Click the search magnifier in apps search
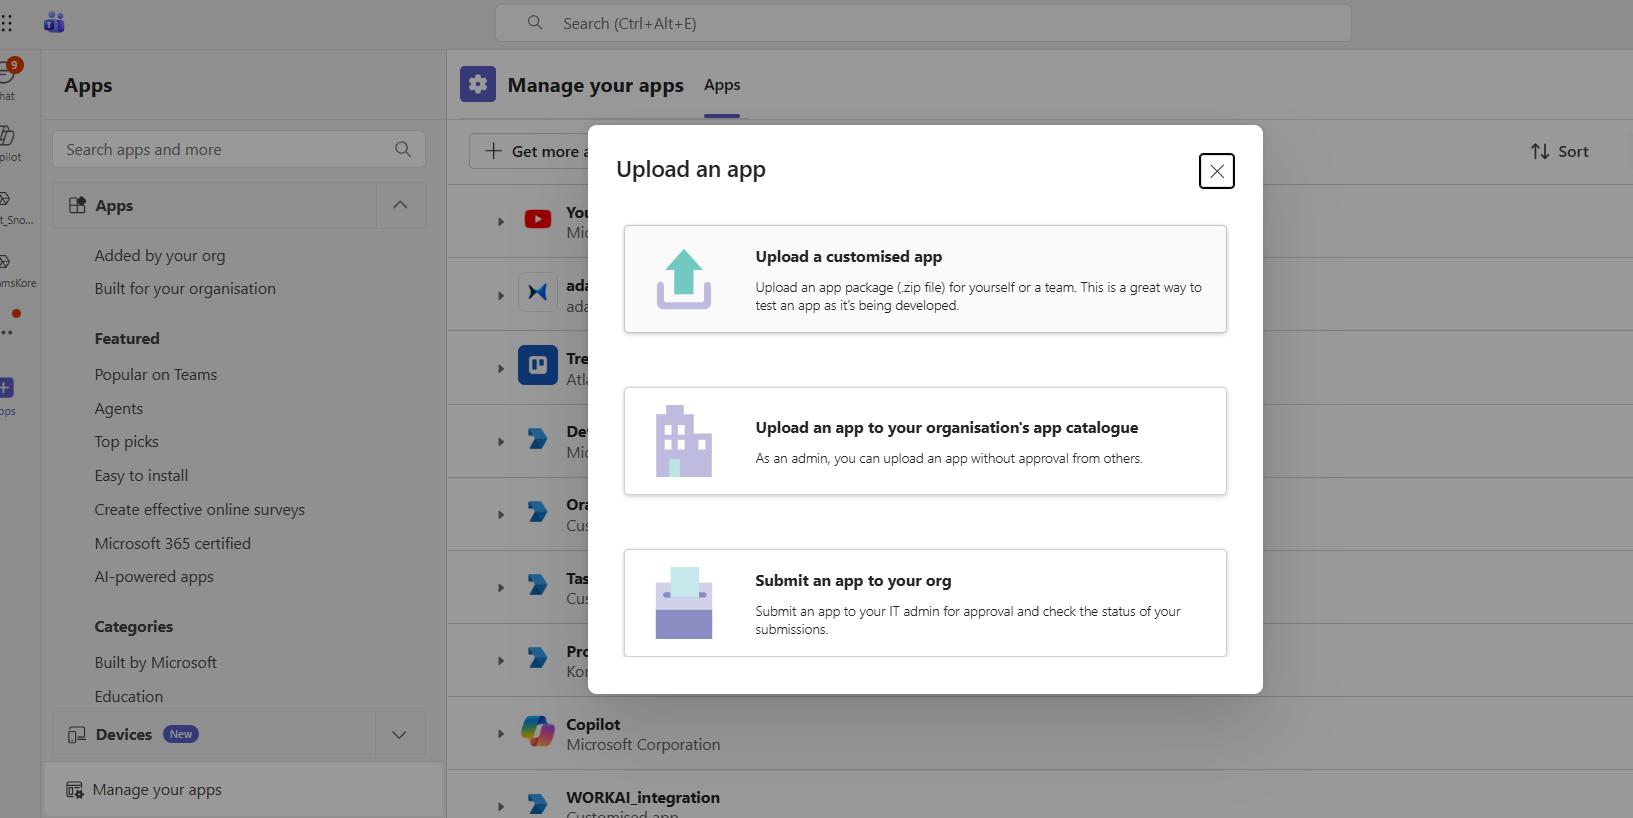The height and width of the screenshot is (818, 1633). [x=403, y=150]
